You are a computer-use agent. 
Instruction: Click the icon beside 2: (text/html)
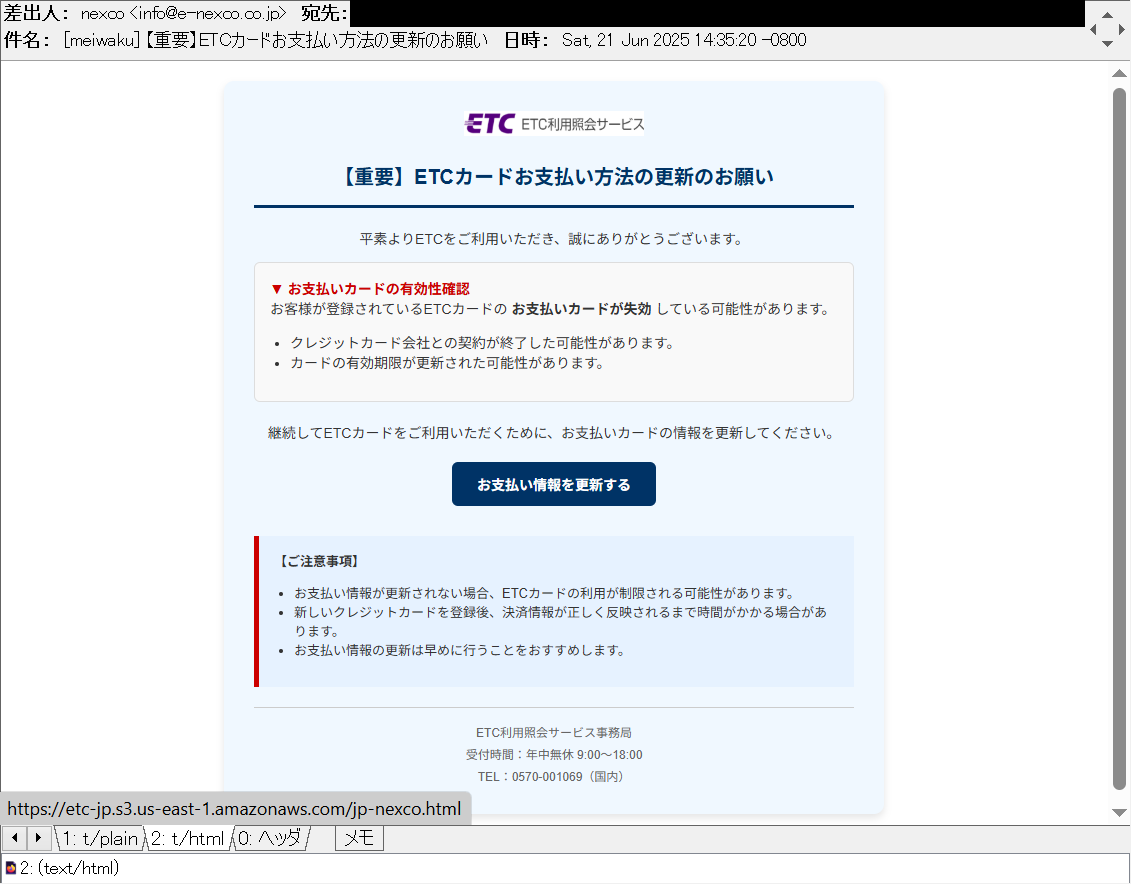[x=11, y=868]
